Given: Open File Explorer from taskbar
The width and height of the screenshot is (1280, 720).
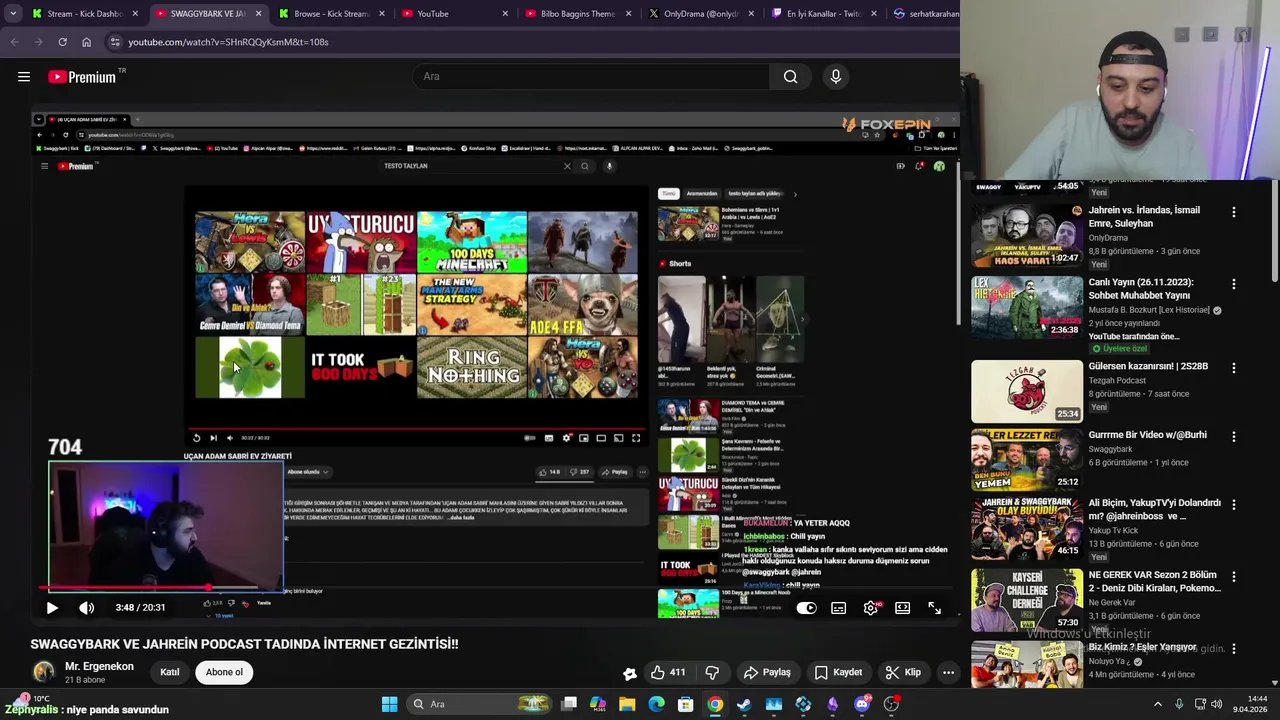Looking at the screenshot, I should pos(627,704).
